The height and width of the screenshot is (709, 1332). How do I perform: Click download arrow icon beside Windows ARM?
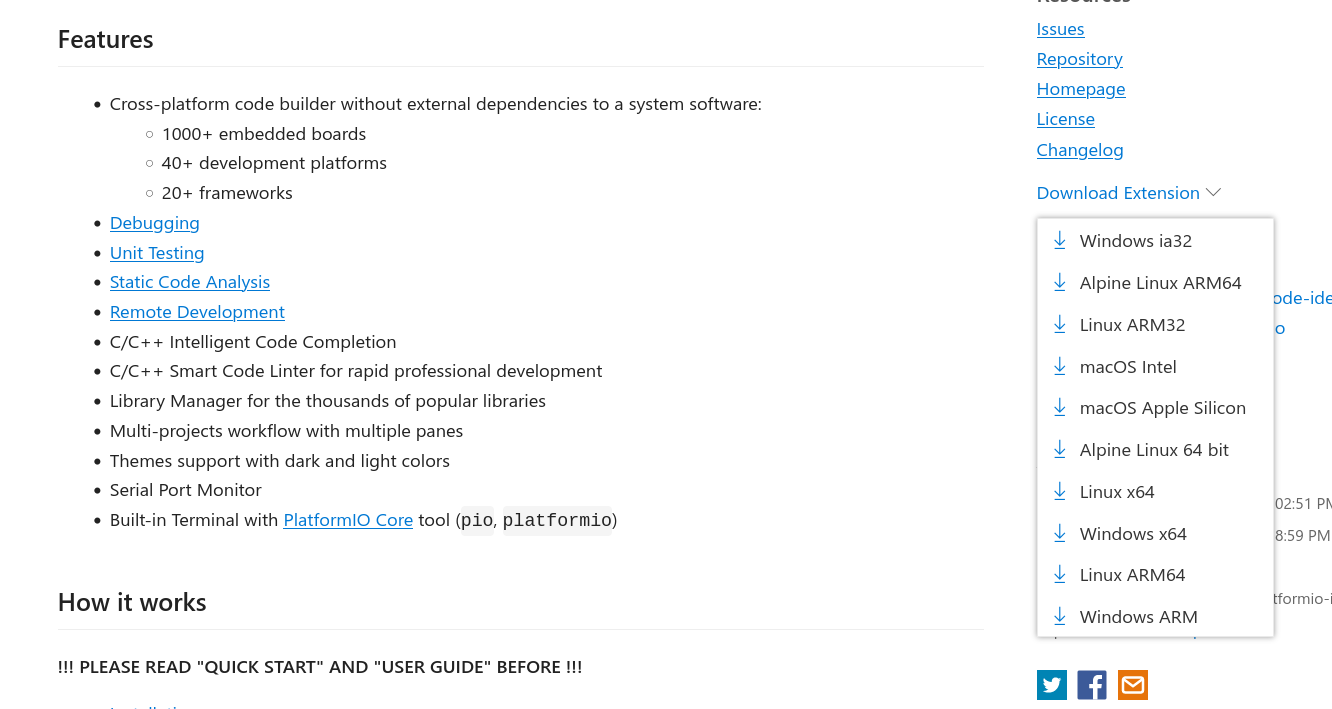(x=1060, y=616)
